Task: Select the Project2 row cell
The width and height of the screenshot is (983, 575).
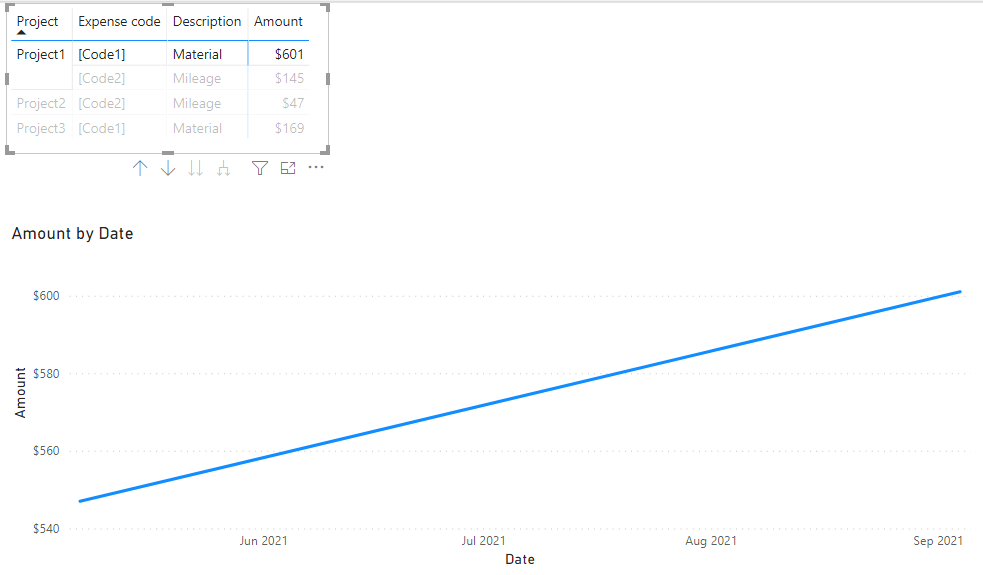Action: 41,103
